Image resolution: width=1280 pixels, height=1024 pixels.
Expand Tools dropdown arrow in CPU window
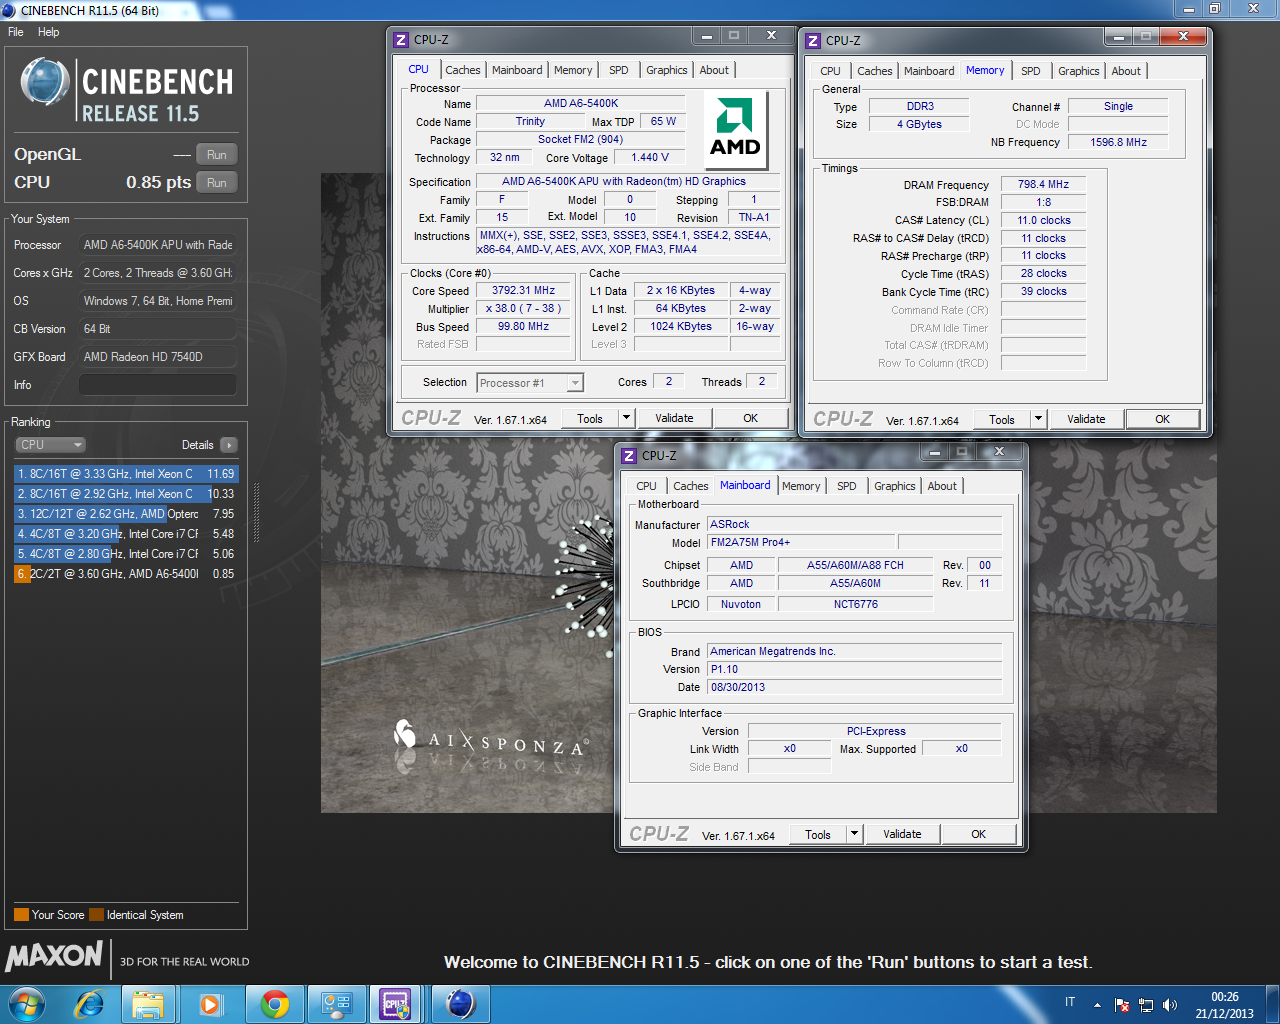[627, 419]
